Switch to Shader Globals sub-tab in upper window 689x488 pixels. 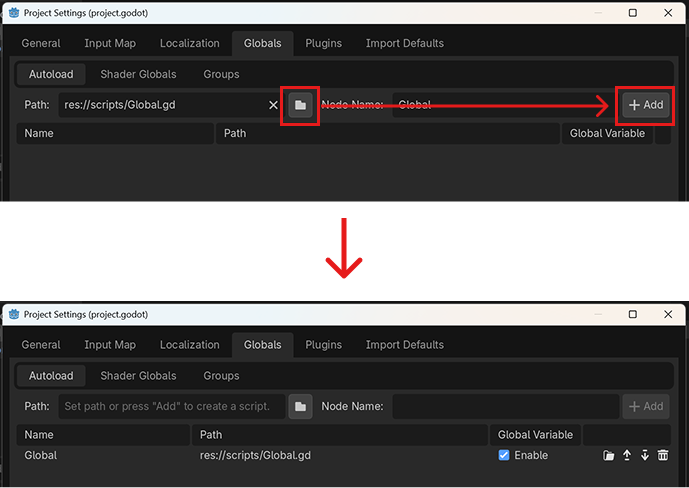point(138,74)
